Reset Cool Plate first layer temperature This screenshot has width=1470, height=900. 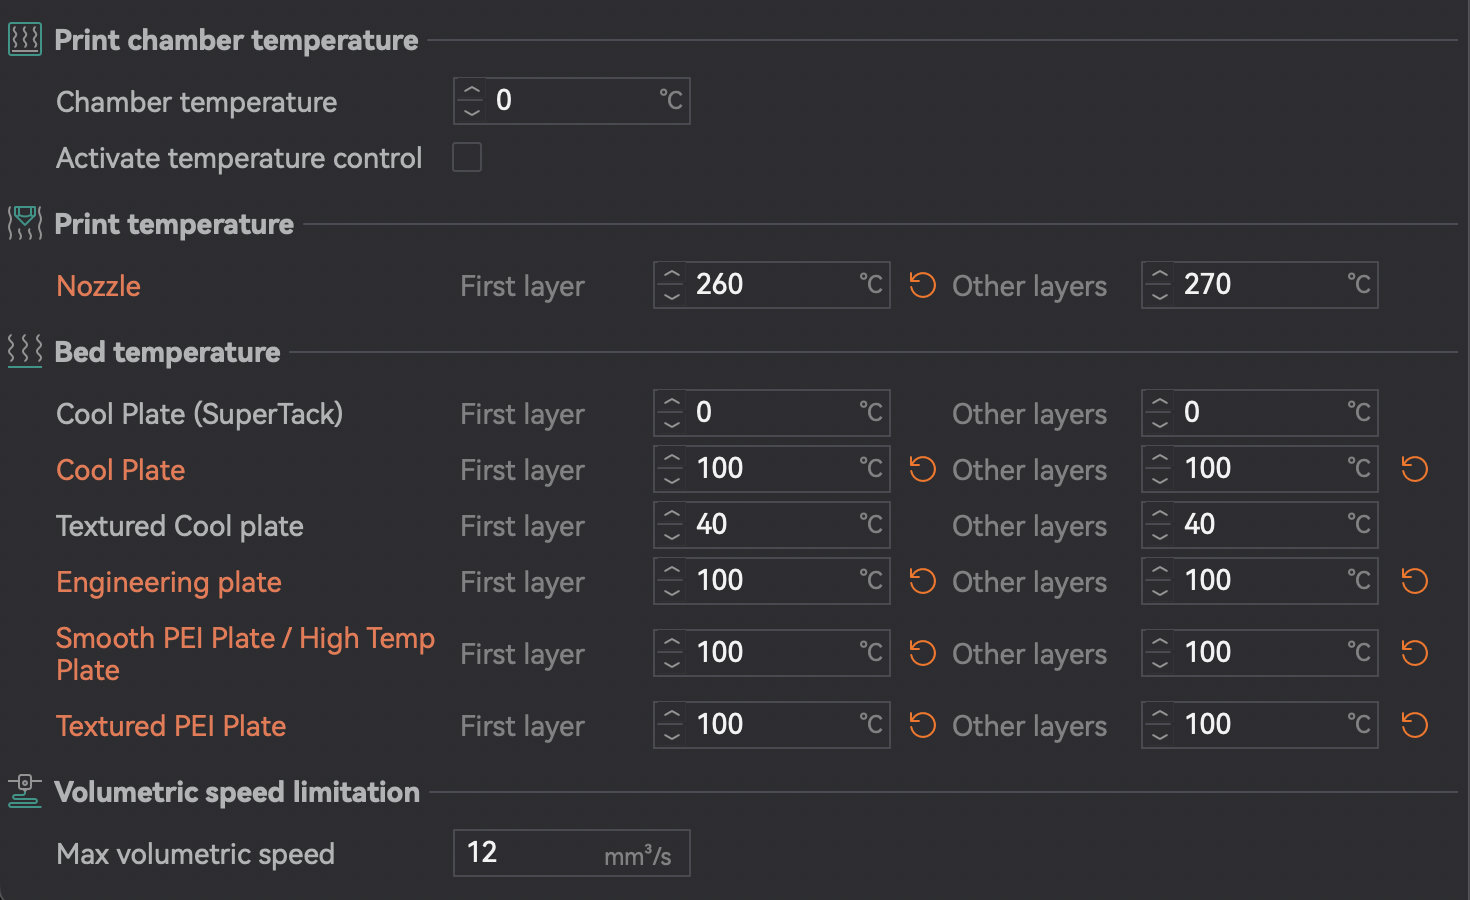922,469
